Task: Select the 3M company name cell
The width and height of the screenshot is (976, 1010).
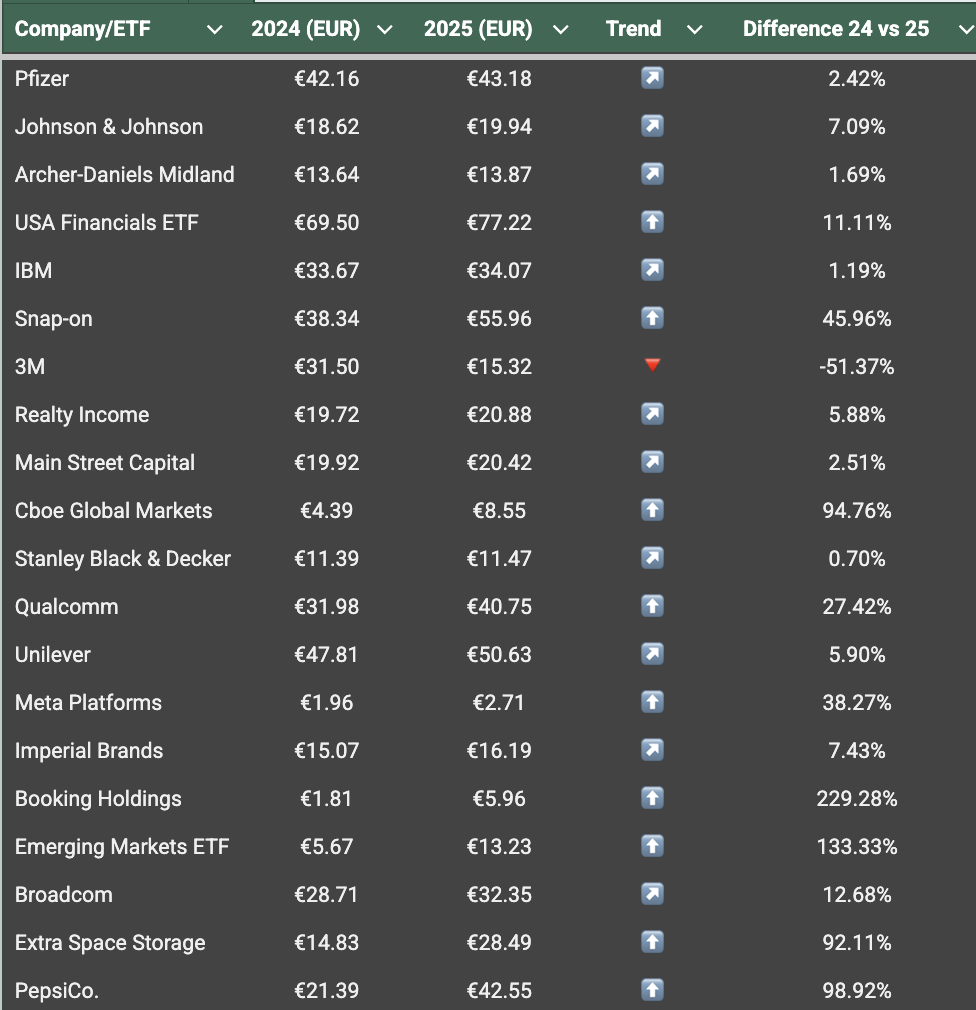Action: [30, 367]
